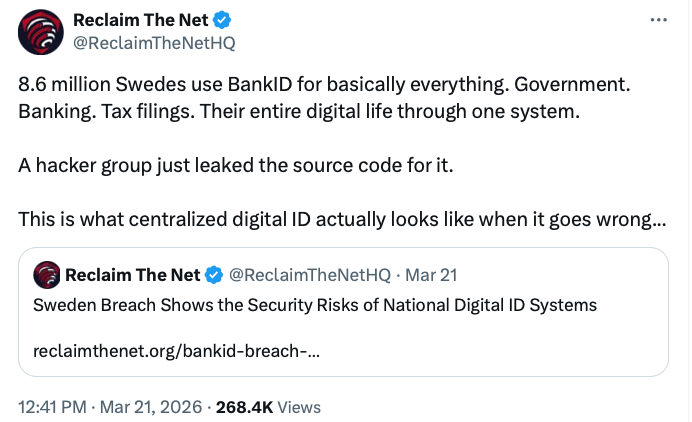
Task: Click the 12:41 PM time at the bottom
Action: 54,407
